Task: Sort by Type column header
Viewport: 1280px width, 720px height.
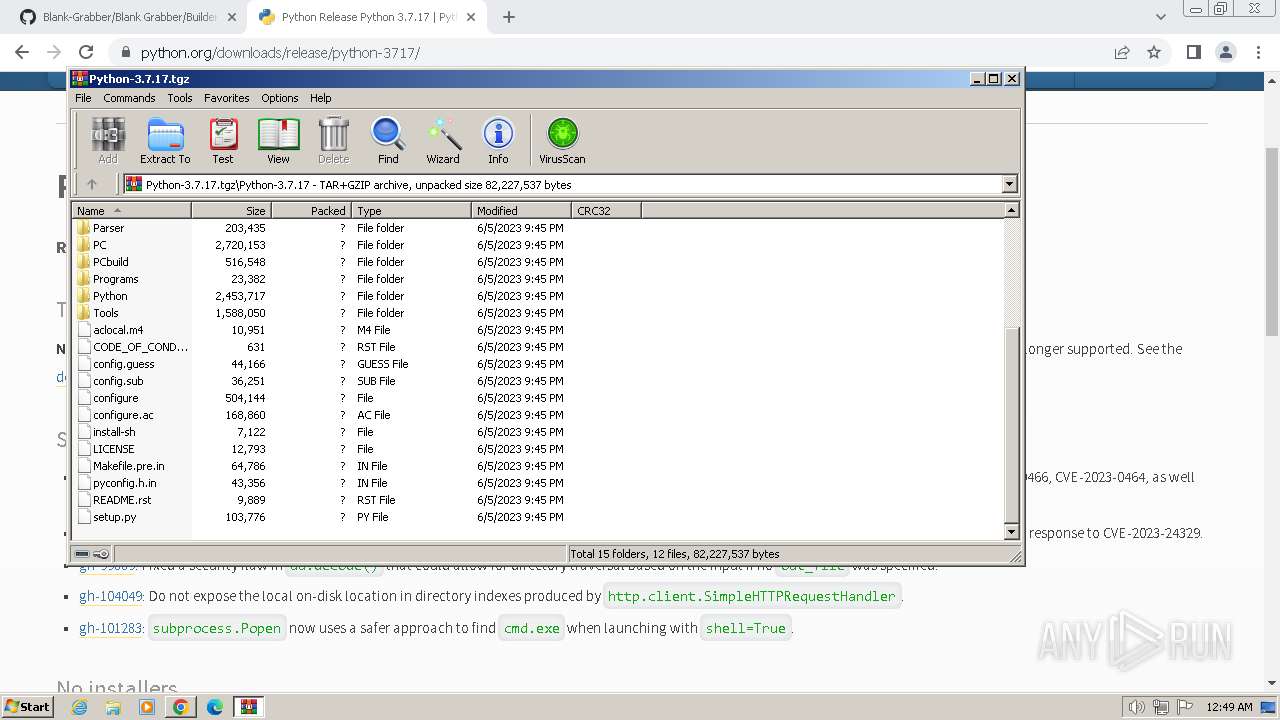Action: click(411, 210)
